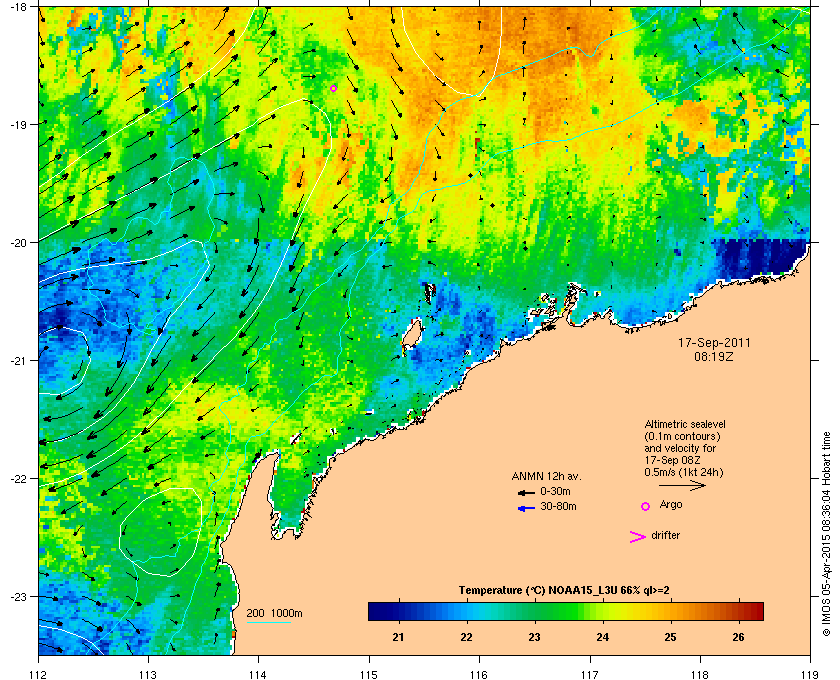Click the '30-80m' legend label
This screenshot has width=840, height=680.
tap(558, 506)
